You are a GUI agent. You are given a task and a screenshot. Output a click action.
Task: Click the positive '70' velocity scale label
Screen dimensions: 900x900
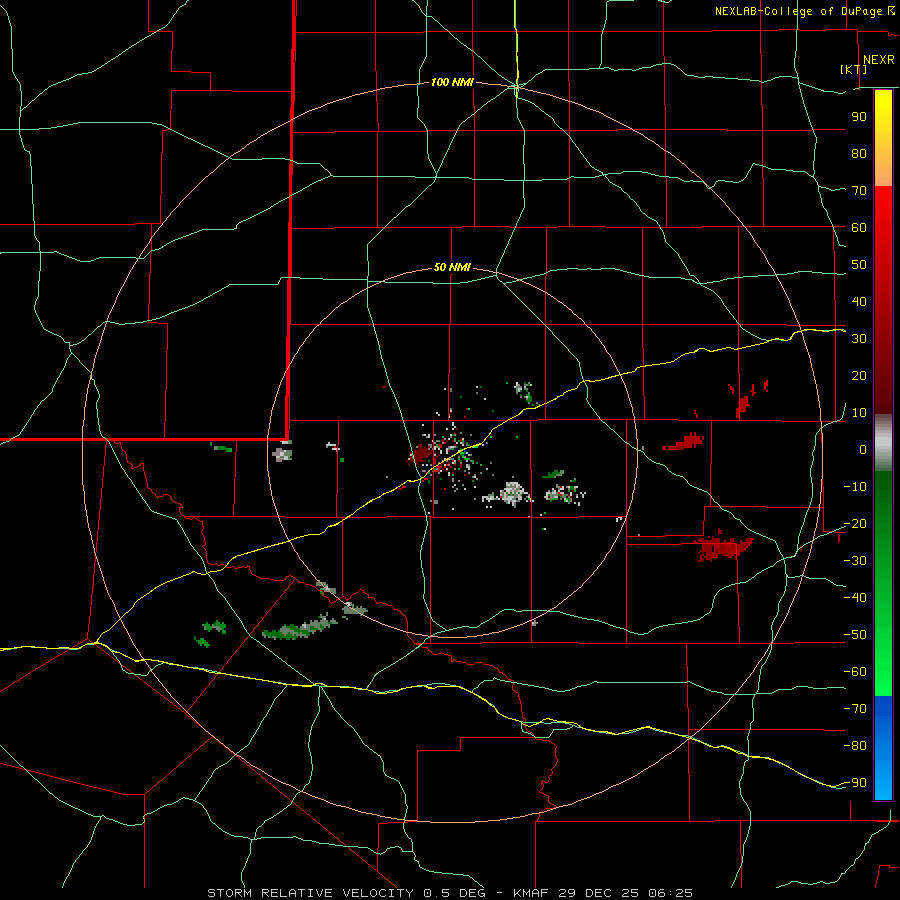pyautogui.click(x=859, y=191)
